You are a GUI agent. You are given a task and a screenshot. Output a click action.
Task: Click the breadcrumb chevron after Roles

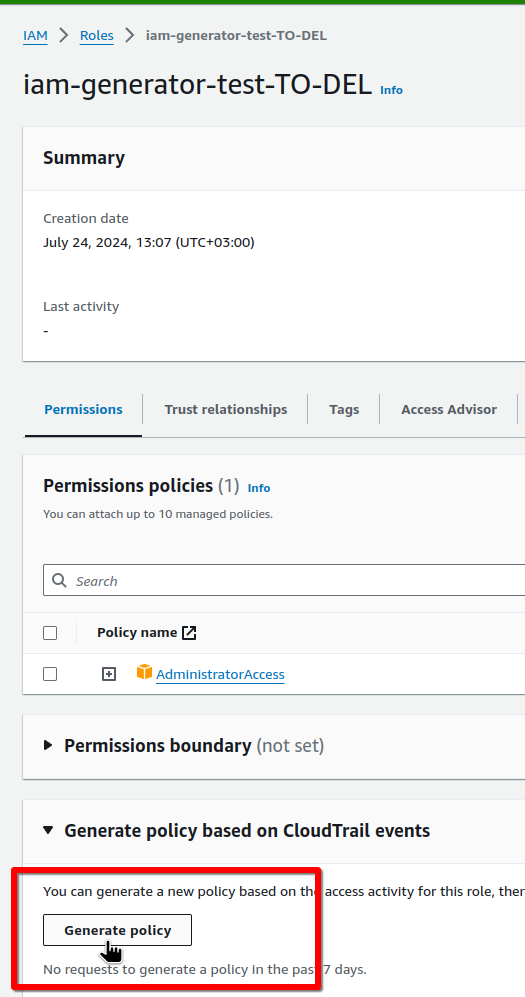point(130,36)
